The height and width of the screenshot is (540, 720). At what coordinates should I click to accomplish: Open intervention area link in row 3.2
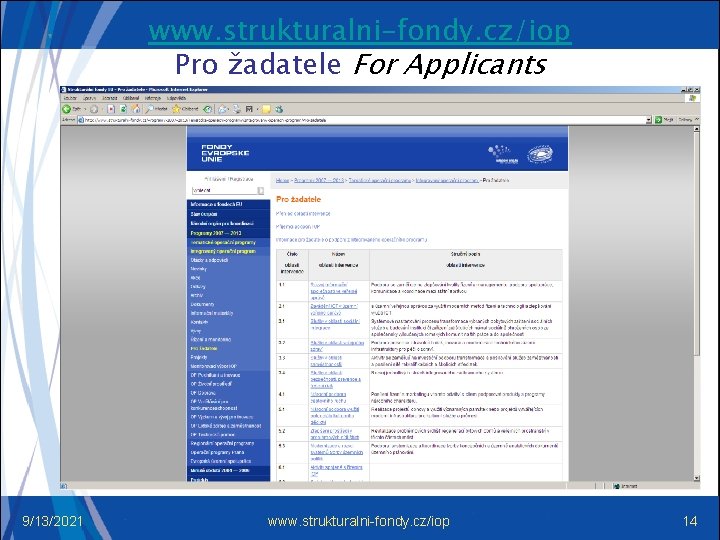click(337, 346)
